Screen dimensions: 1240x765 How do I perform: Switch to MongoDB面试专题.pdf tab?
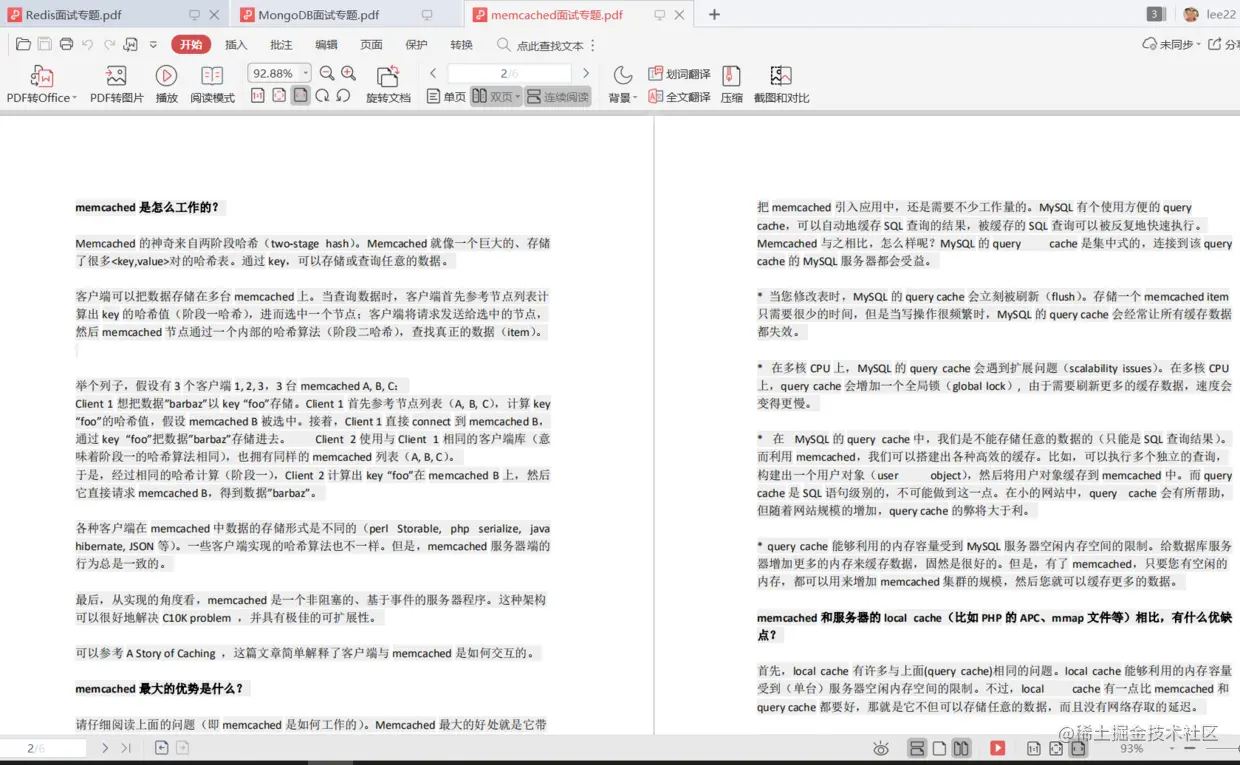tap(346, 15)
